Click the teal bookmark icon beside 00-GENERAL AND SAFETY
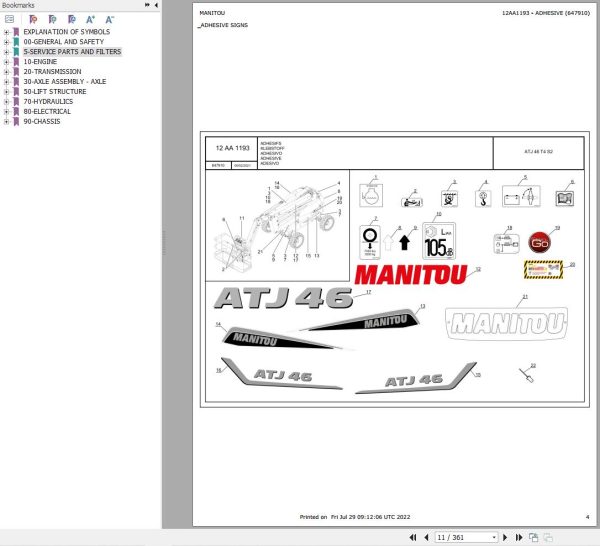This screenshot has width=600, height=546. coord(16,42)
